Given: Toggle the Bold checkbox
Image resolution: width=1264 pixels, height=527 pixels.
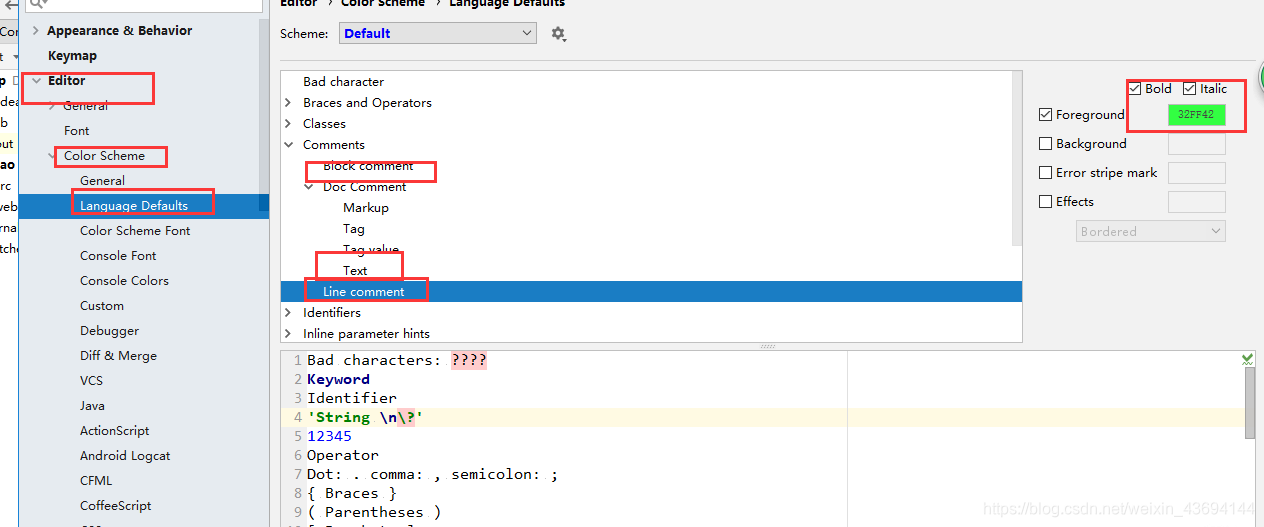Looking at the screenshot, I should point(1135,89).
